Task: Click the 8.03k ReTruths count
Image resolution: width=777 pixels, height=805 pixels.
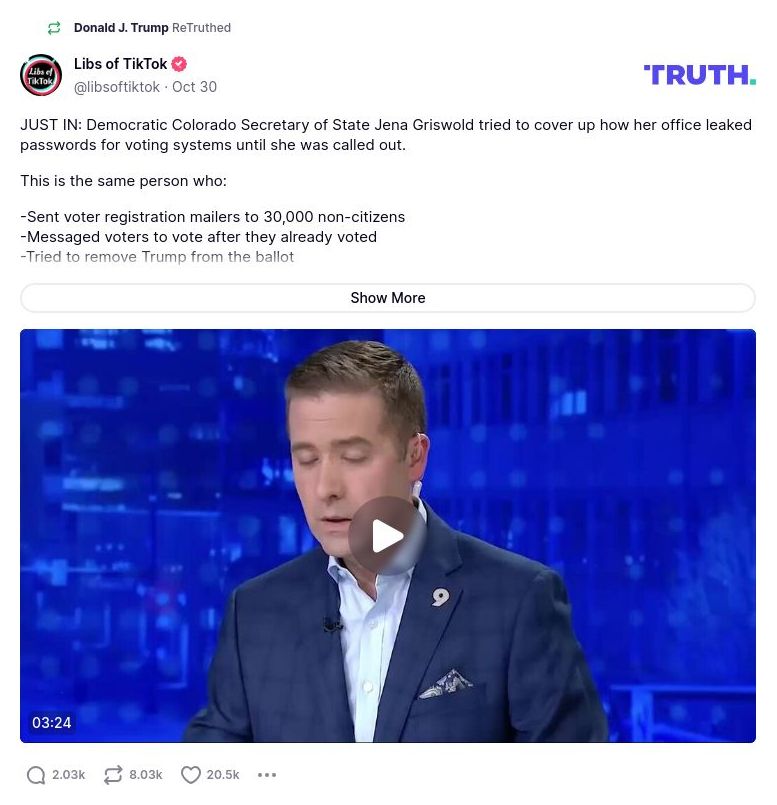Action: (146, 775)
